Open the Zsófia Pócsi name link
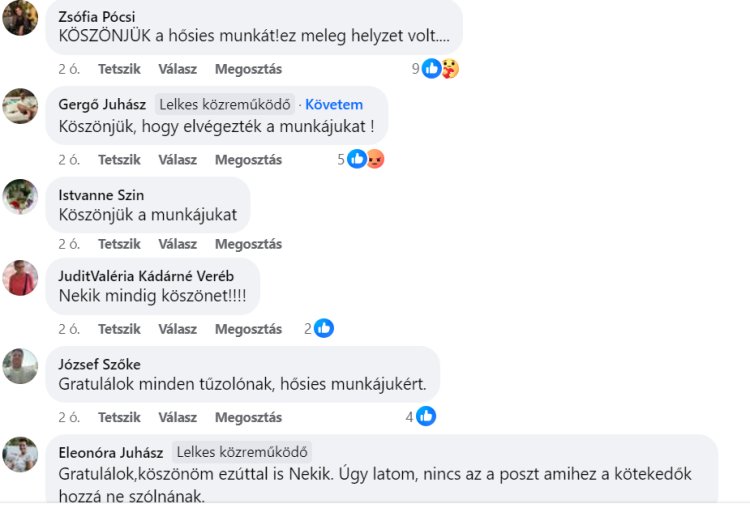 97,17
